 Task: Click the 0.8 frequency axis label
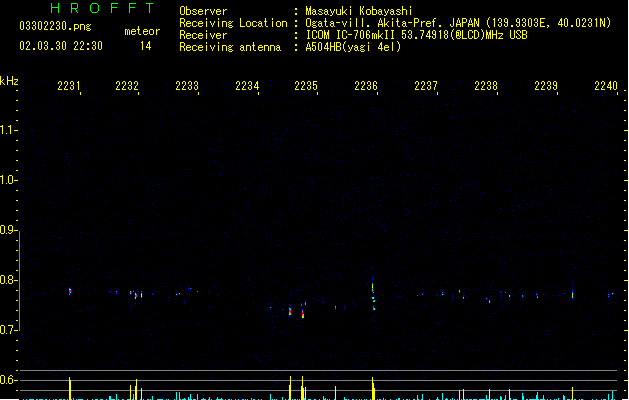7,280
